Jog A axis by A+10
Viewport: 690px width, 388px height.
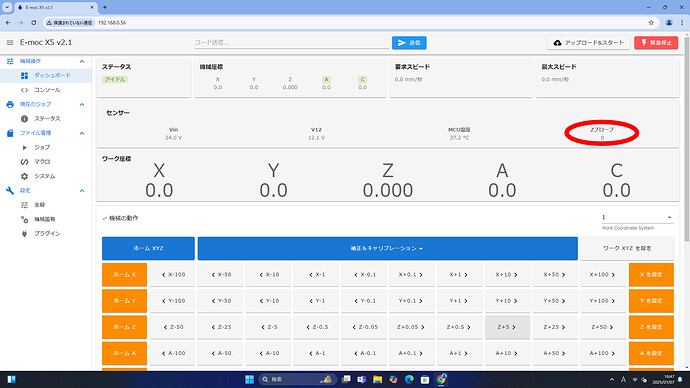click(x=507, y=353)
